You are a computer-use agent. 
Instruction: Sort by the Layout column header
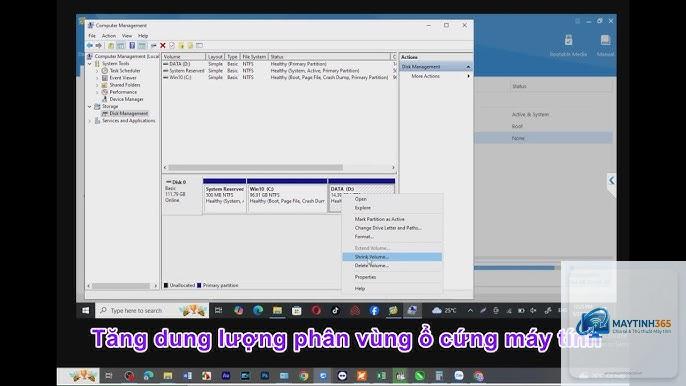tap(215, 57)
